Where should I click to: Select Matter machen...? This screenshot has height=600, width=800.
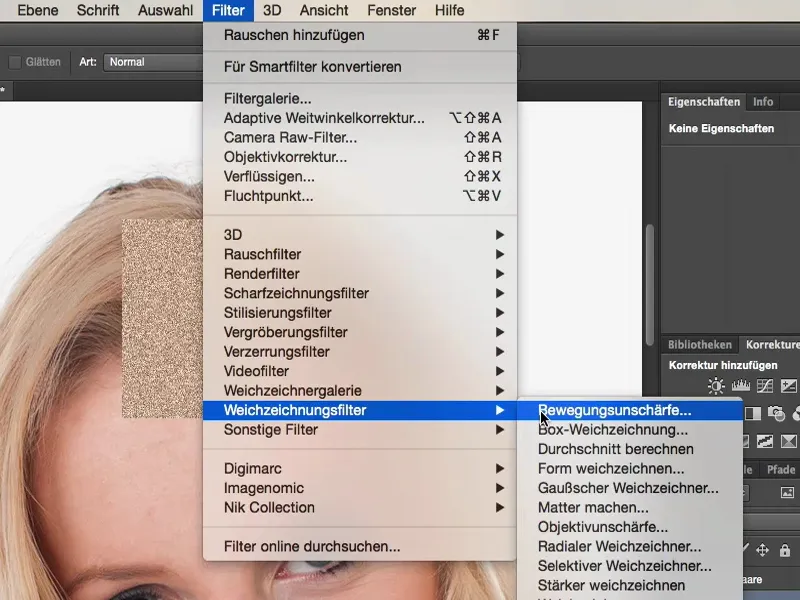coord(630,508)
